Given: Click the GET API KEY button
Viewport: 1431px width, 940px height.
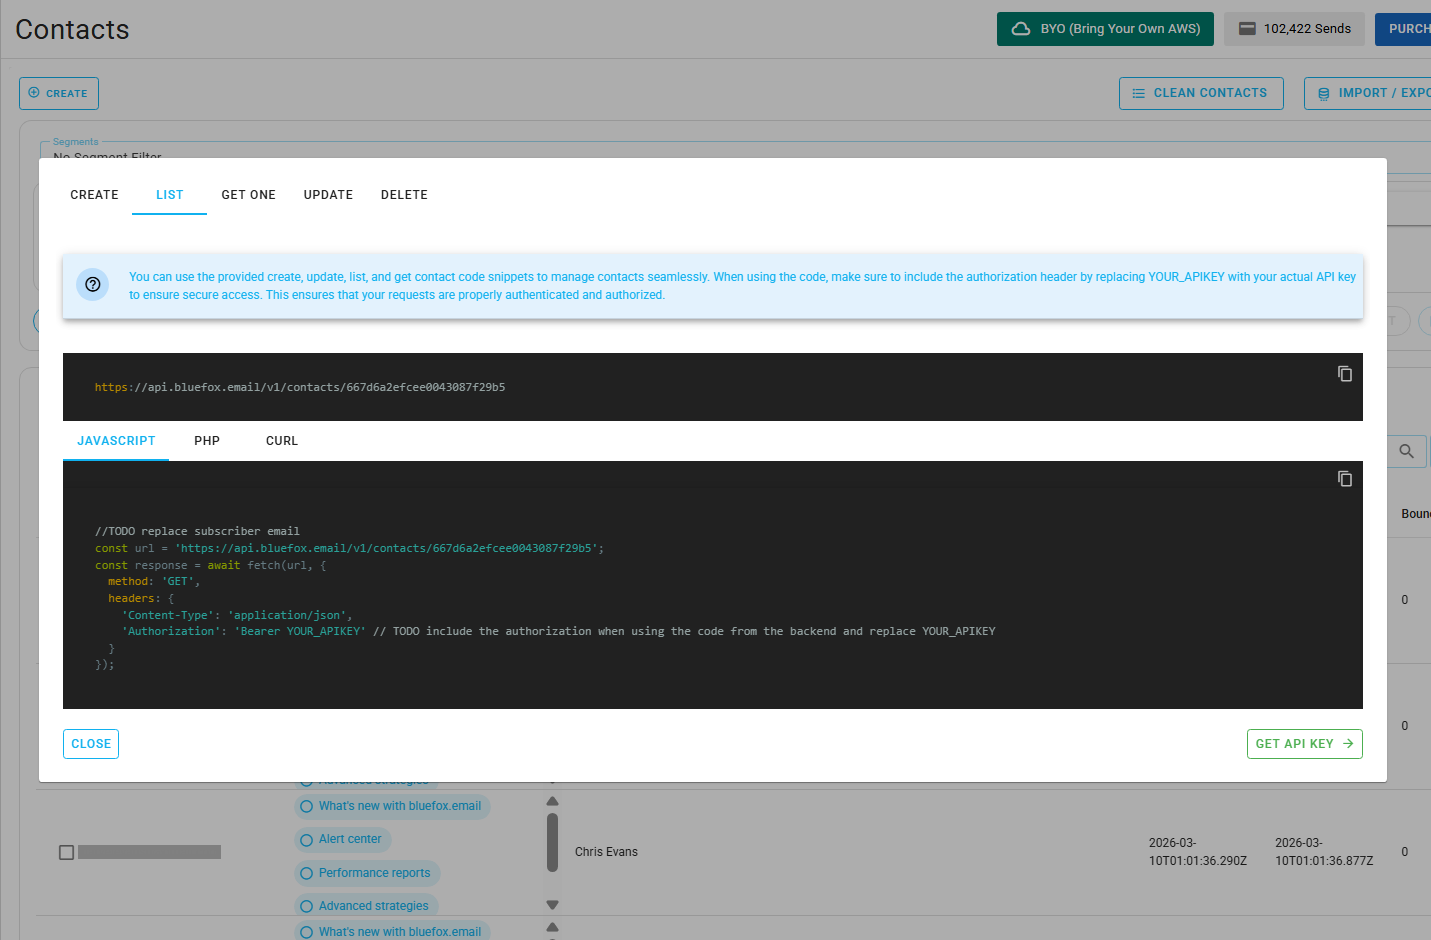Looking at the screenshot, I should [1304, 743].
